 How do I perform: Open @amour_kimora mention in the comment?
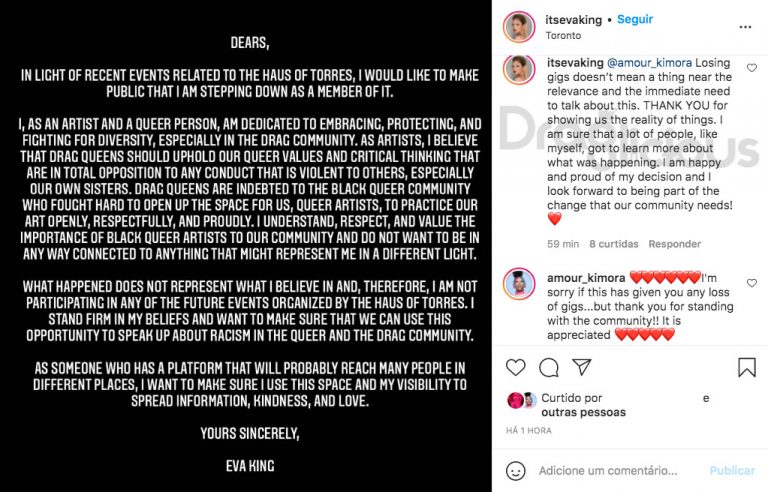pyautogui.click(x=649, y=63)
